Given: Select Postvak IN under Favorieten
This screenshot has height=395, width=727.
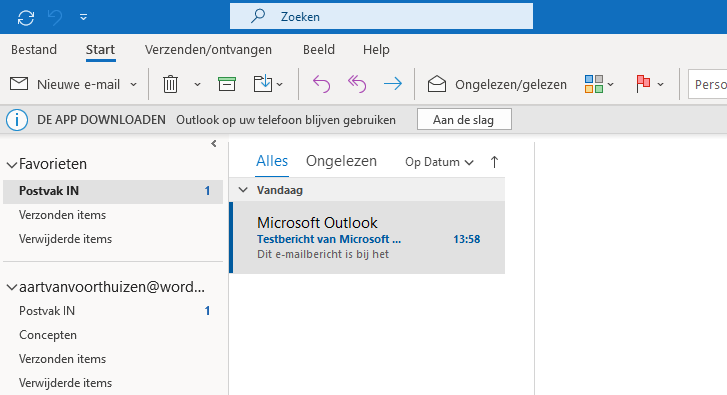Looking at the screenshot, I should coord(113,191).
